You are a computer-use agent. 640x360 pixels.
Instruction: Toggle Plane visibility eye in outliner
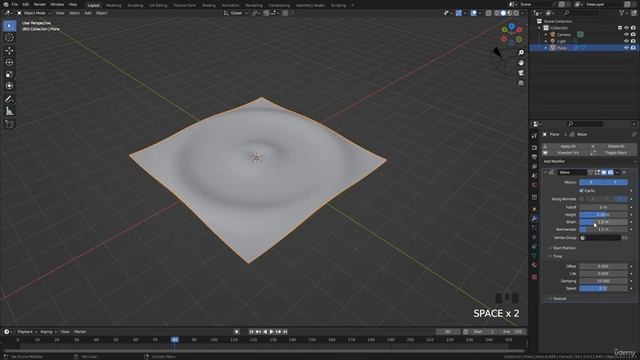click(x=626, y=48)
